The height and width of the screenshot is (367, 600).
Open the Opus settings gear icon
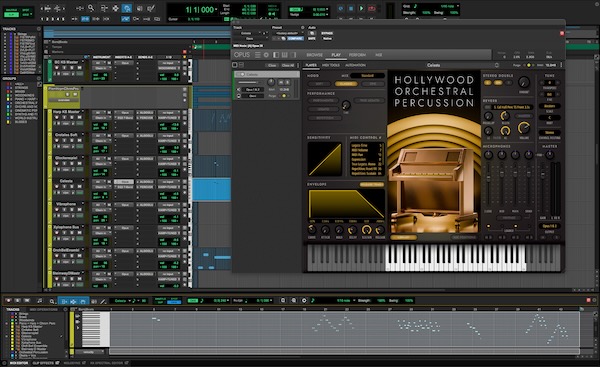coord(266,55)
